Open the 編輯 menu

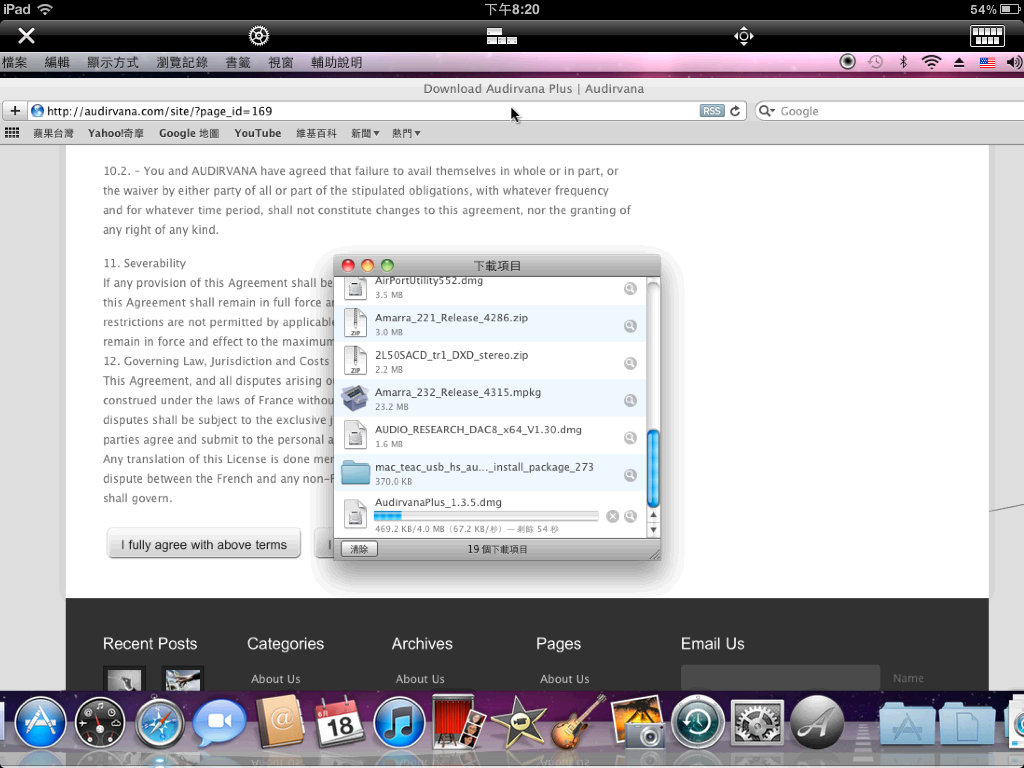[x=57, y=63]
